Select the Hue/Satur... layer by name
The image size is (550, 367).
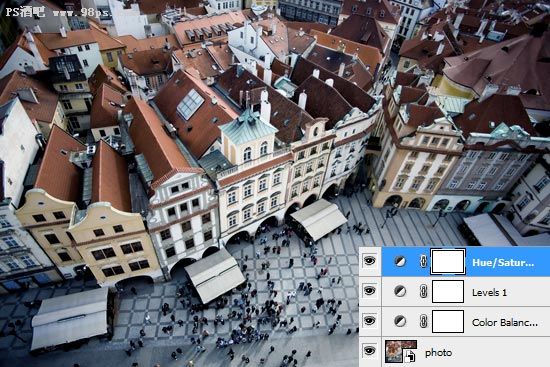503,262
